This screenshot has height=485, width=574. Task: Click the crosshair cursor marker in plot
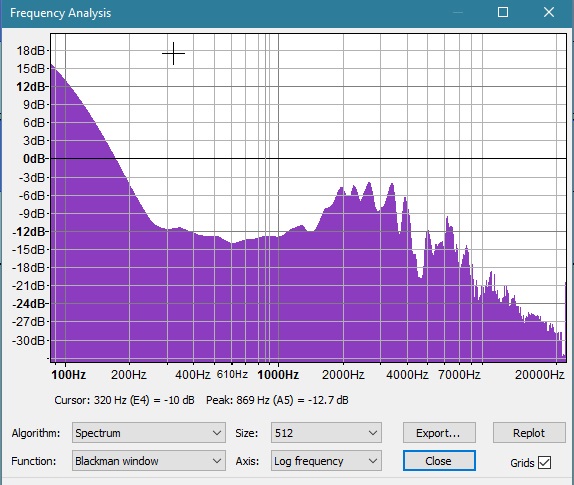[x=174, y=53]
